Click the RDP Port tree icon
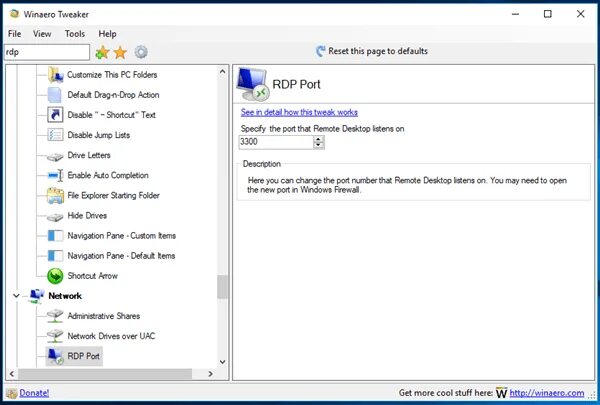Image resolution: width=600 pixels, height=405 pixels. (55, 356)
